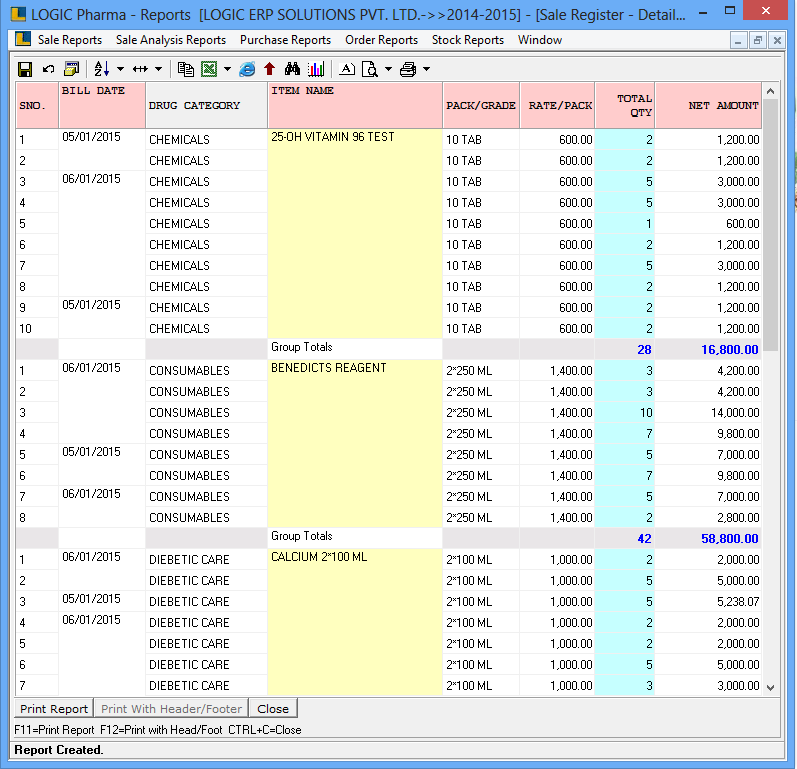Click the TOTAL QTY column header
Image resolution: width=797 pixels, height=769 pixels.
pyautogui.click(x=625, y=105)
